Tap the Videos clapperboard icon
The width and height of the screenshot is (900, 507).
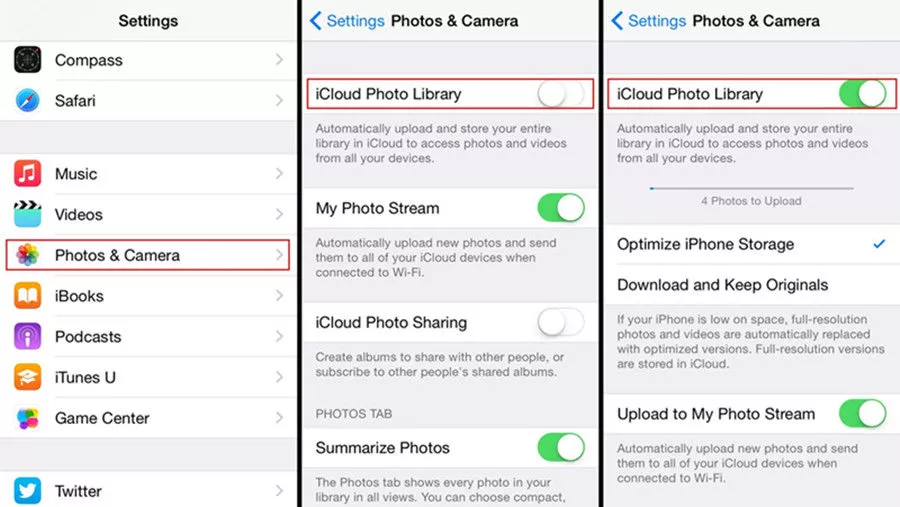(28, 214)
